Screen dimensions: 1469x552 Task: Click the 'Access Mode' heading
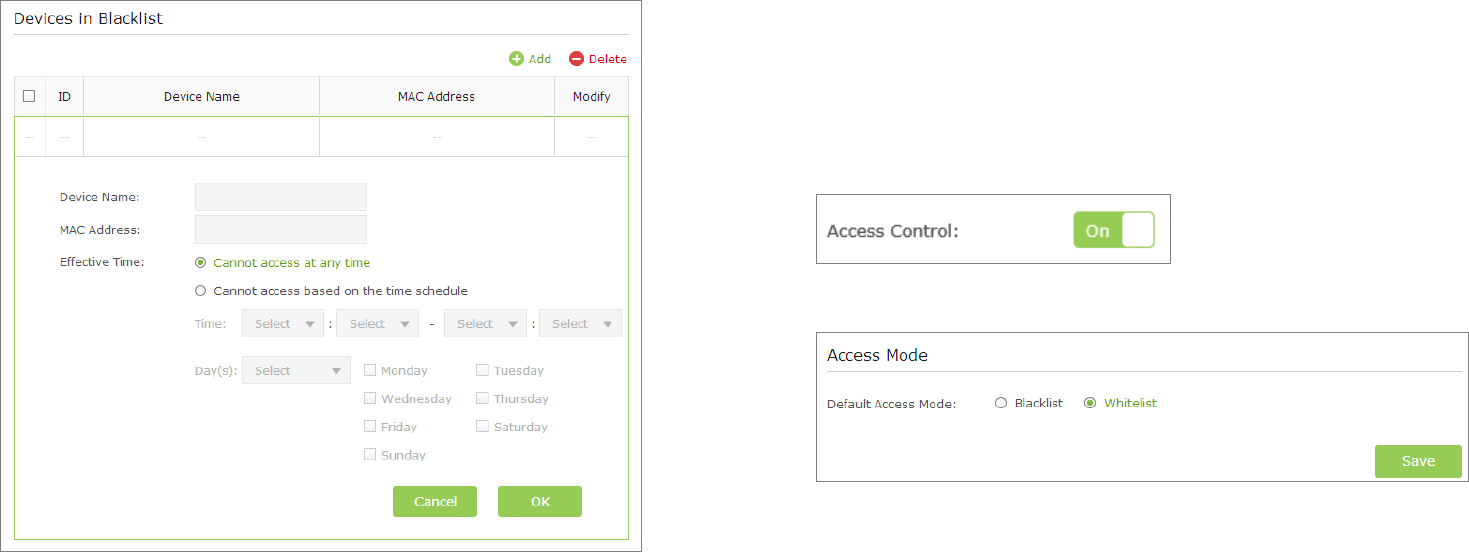pyautogui.click(x=877, y=355)
